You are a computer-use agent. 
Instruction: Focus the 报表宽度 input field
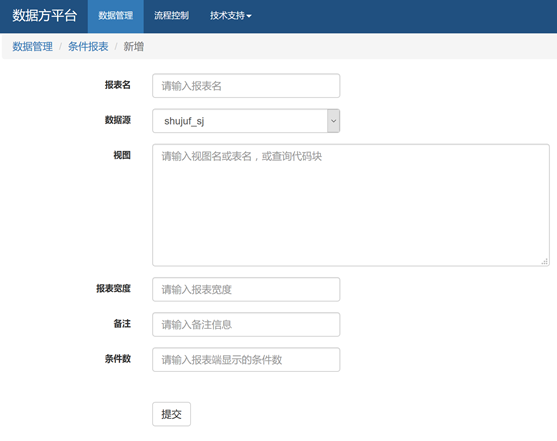246,290
